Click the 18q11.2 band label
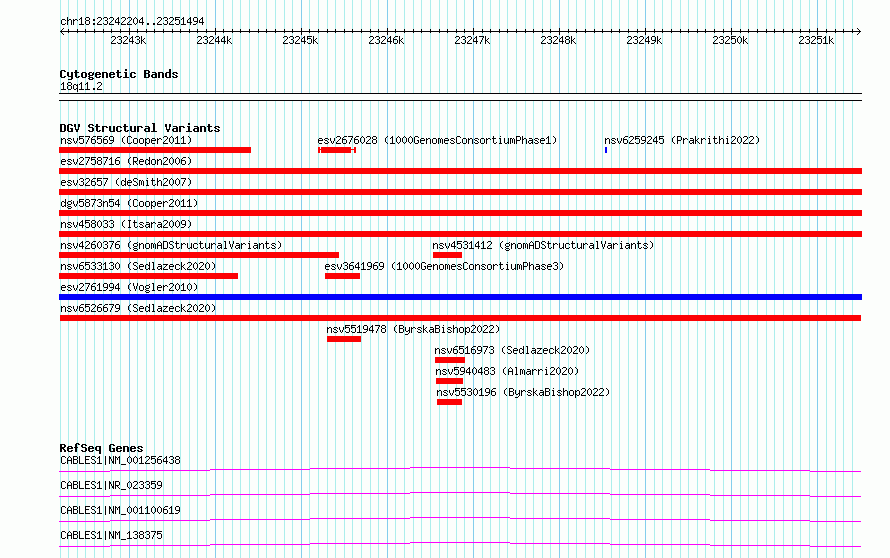This screenshot has width=890, height=558. click(81, 86)
